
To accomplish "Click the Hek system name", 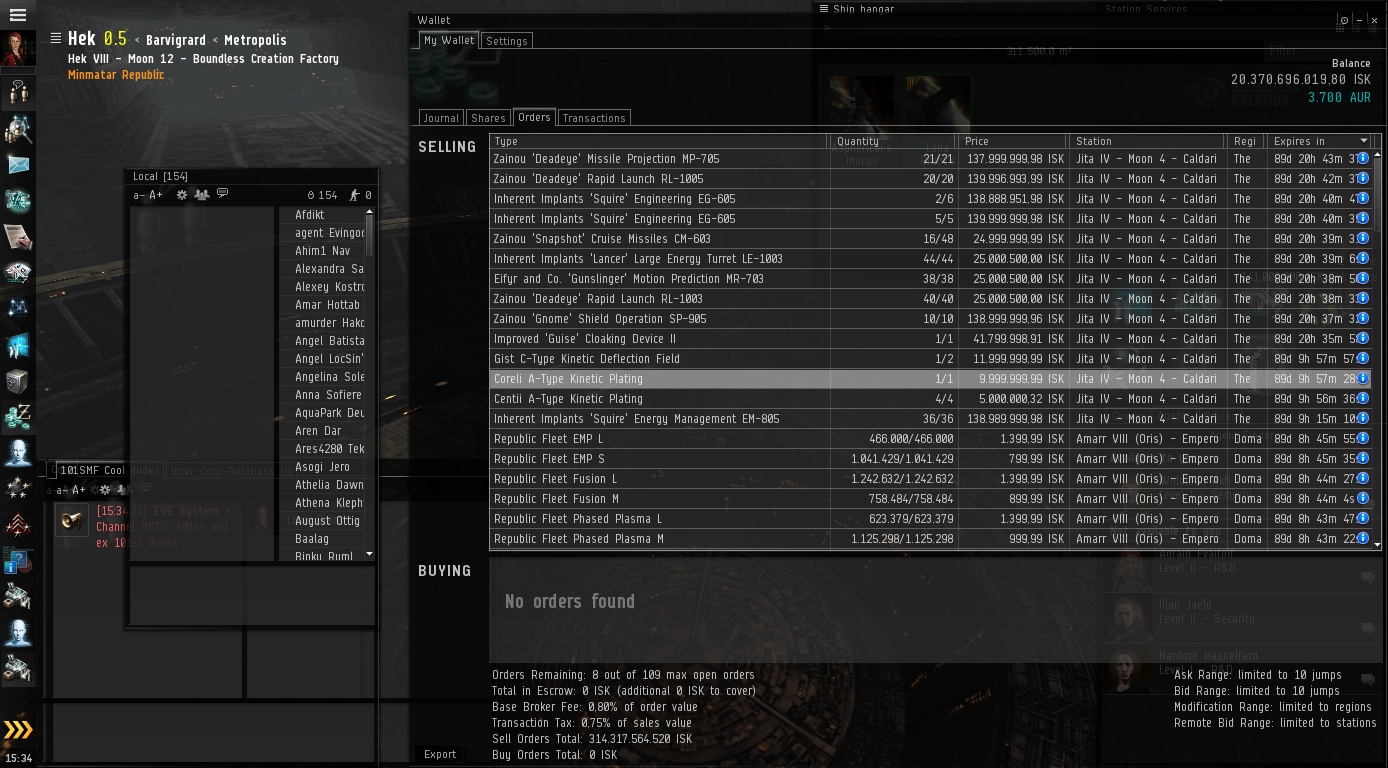I will (x=82, y=39).
